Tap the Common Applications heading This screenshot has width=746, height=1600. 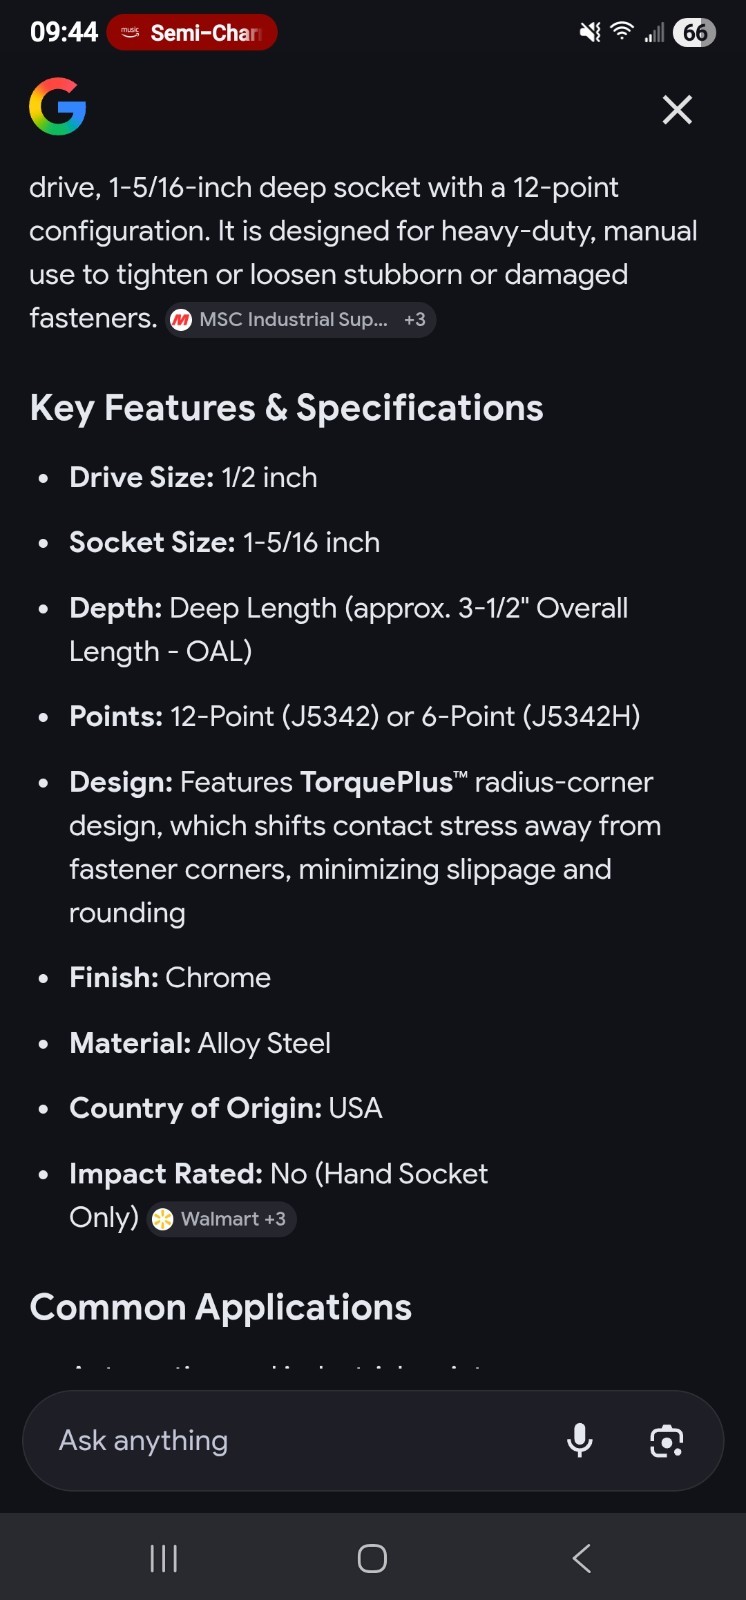pyautogui.click(x=220, y=1308)
